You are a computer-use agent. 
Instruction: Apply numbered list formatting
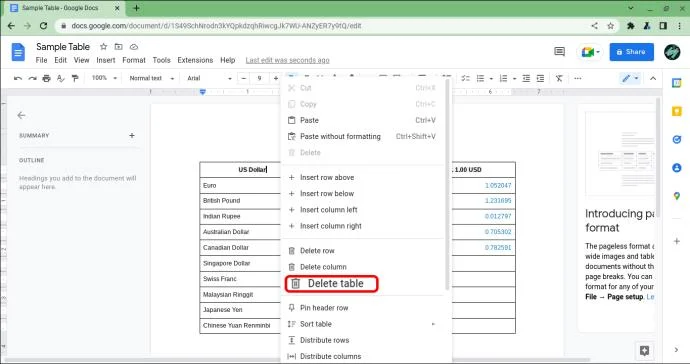(503, 78)
